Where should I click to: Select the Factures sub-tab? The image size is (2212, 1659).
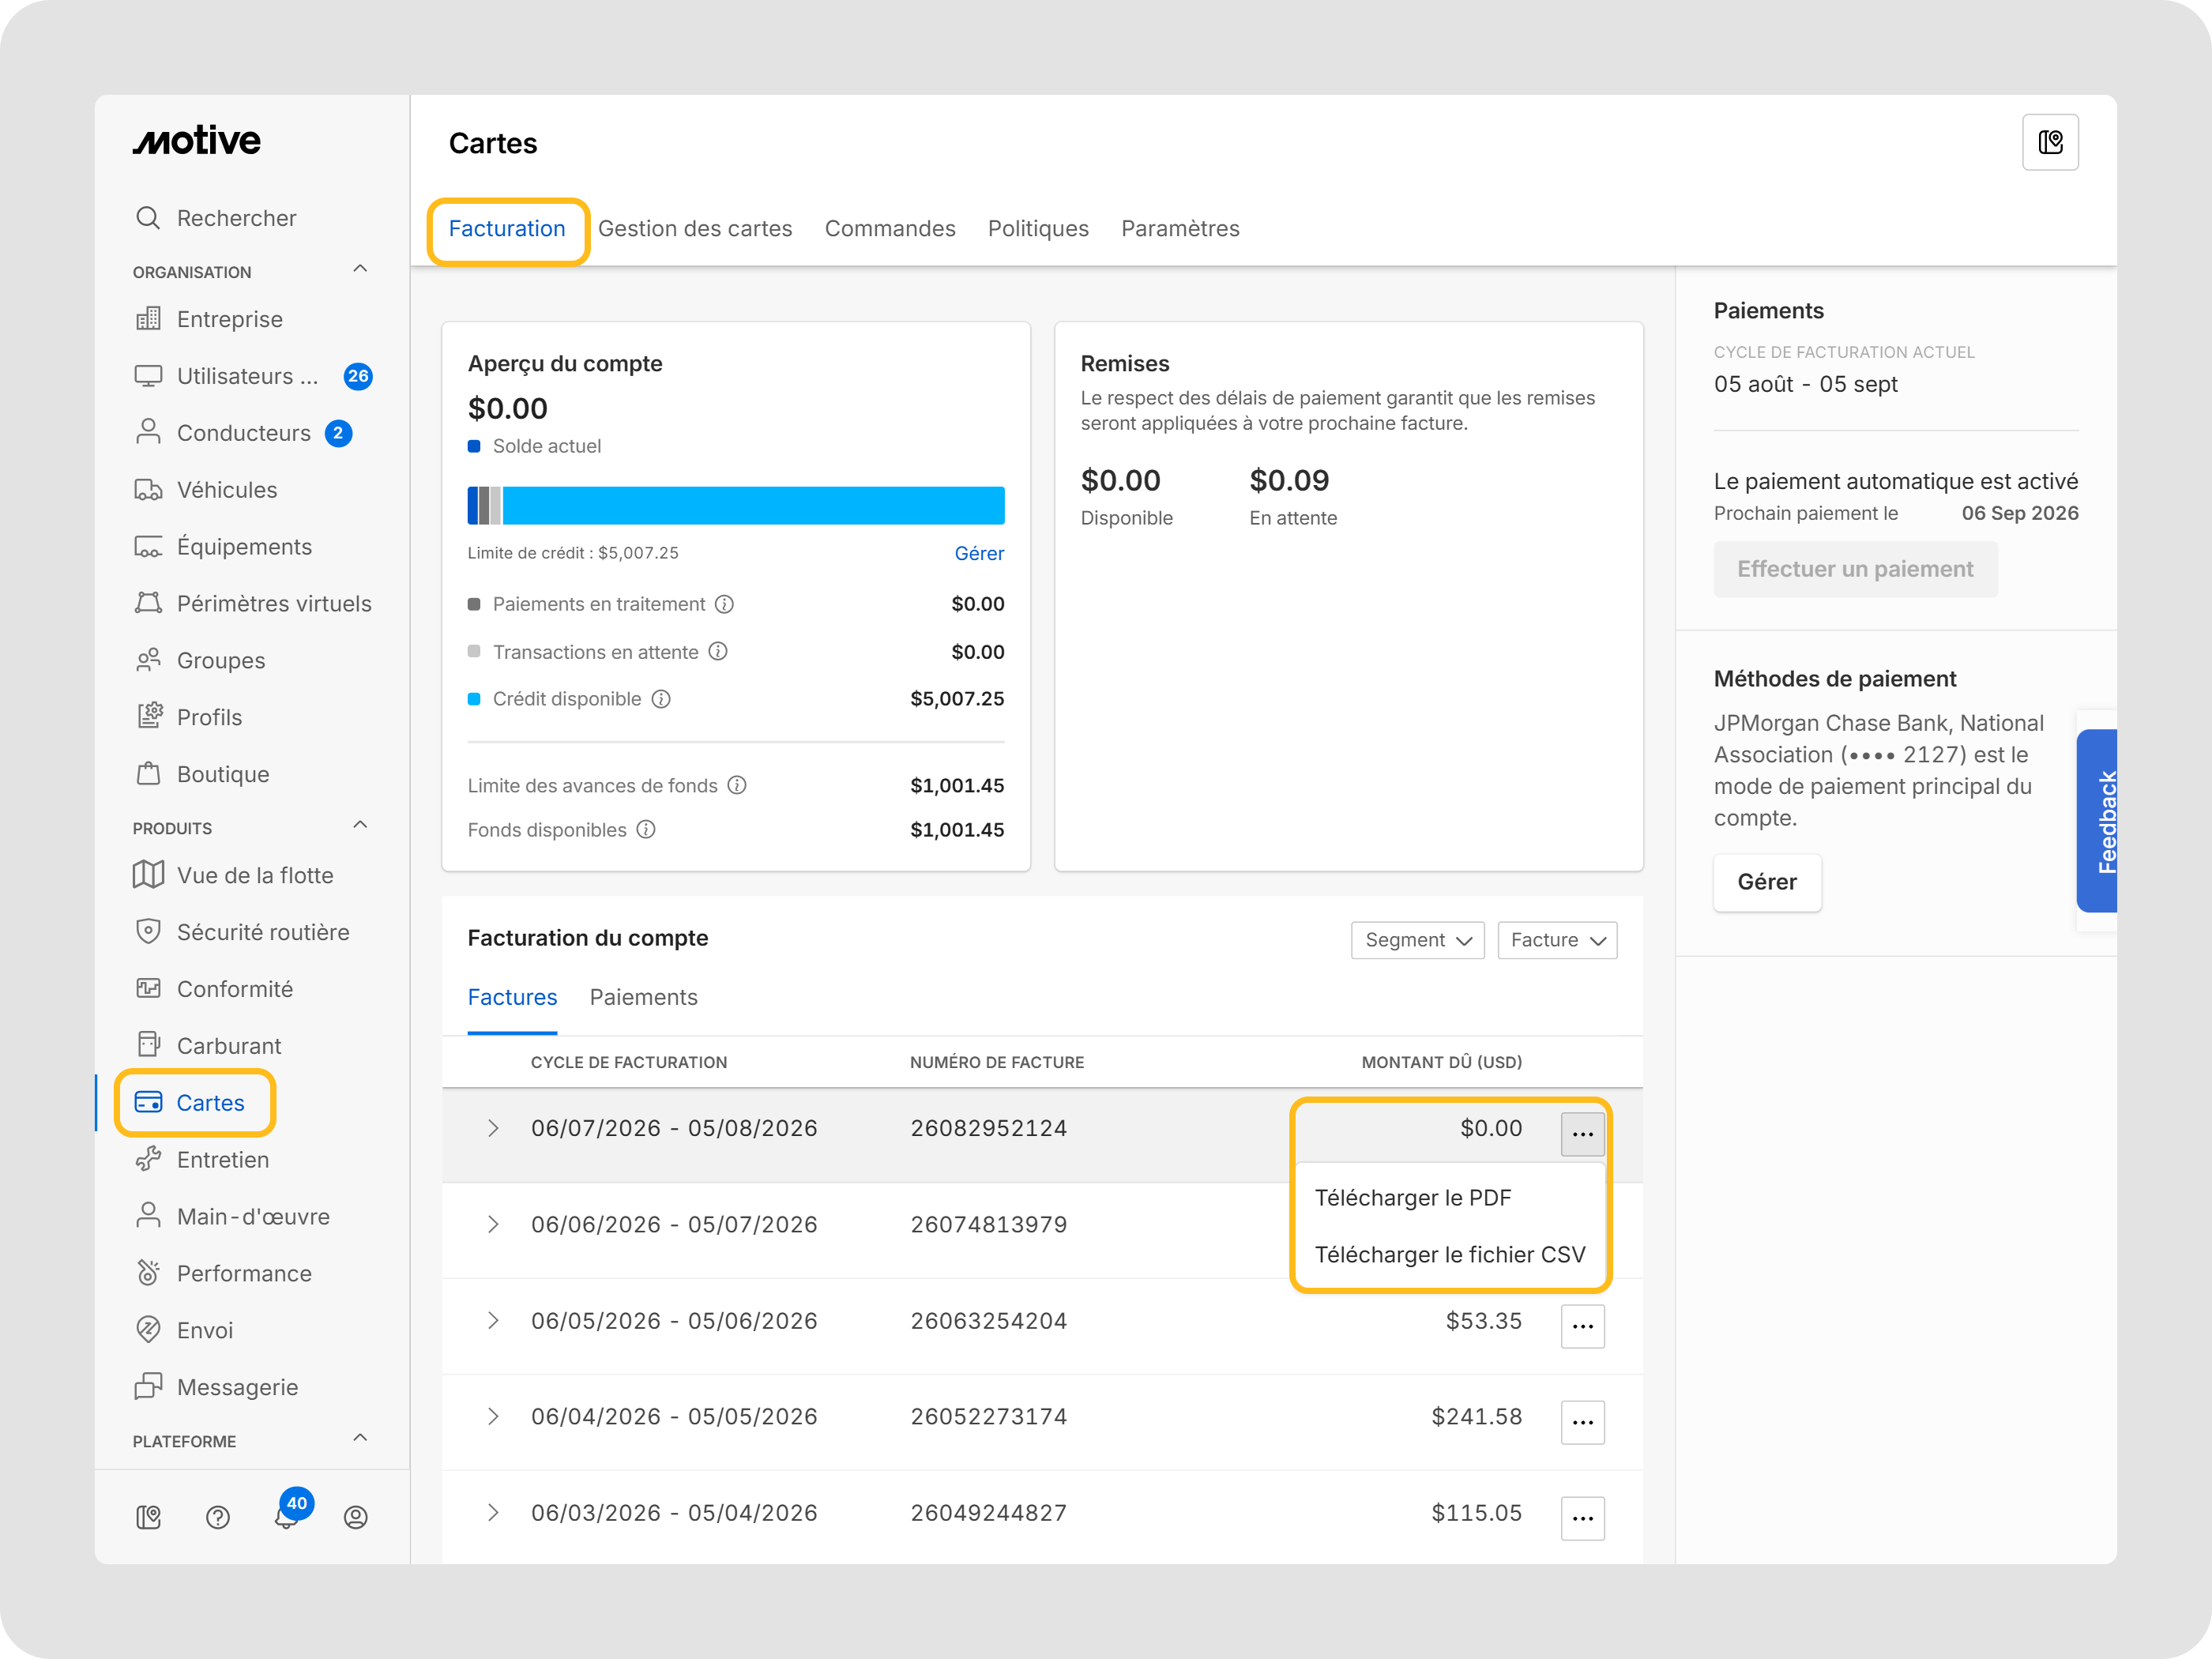click(x=512, y=998)
